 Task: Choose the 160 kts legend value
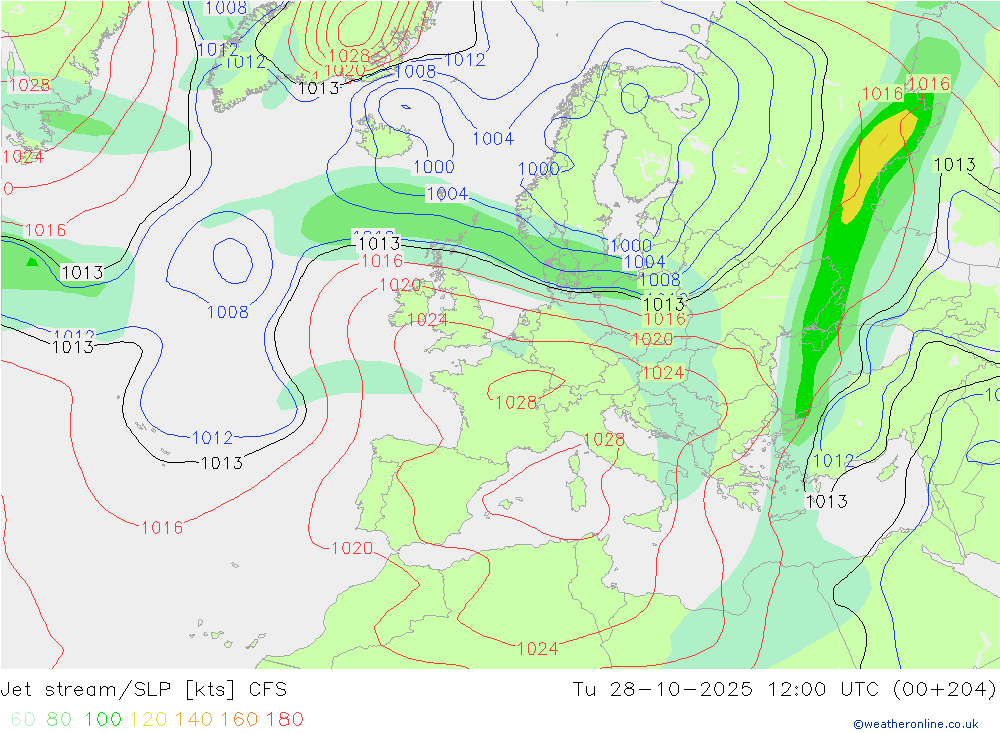[x=239, y=719]
